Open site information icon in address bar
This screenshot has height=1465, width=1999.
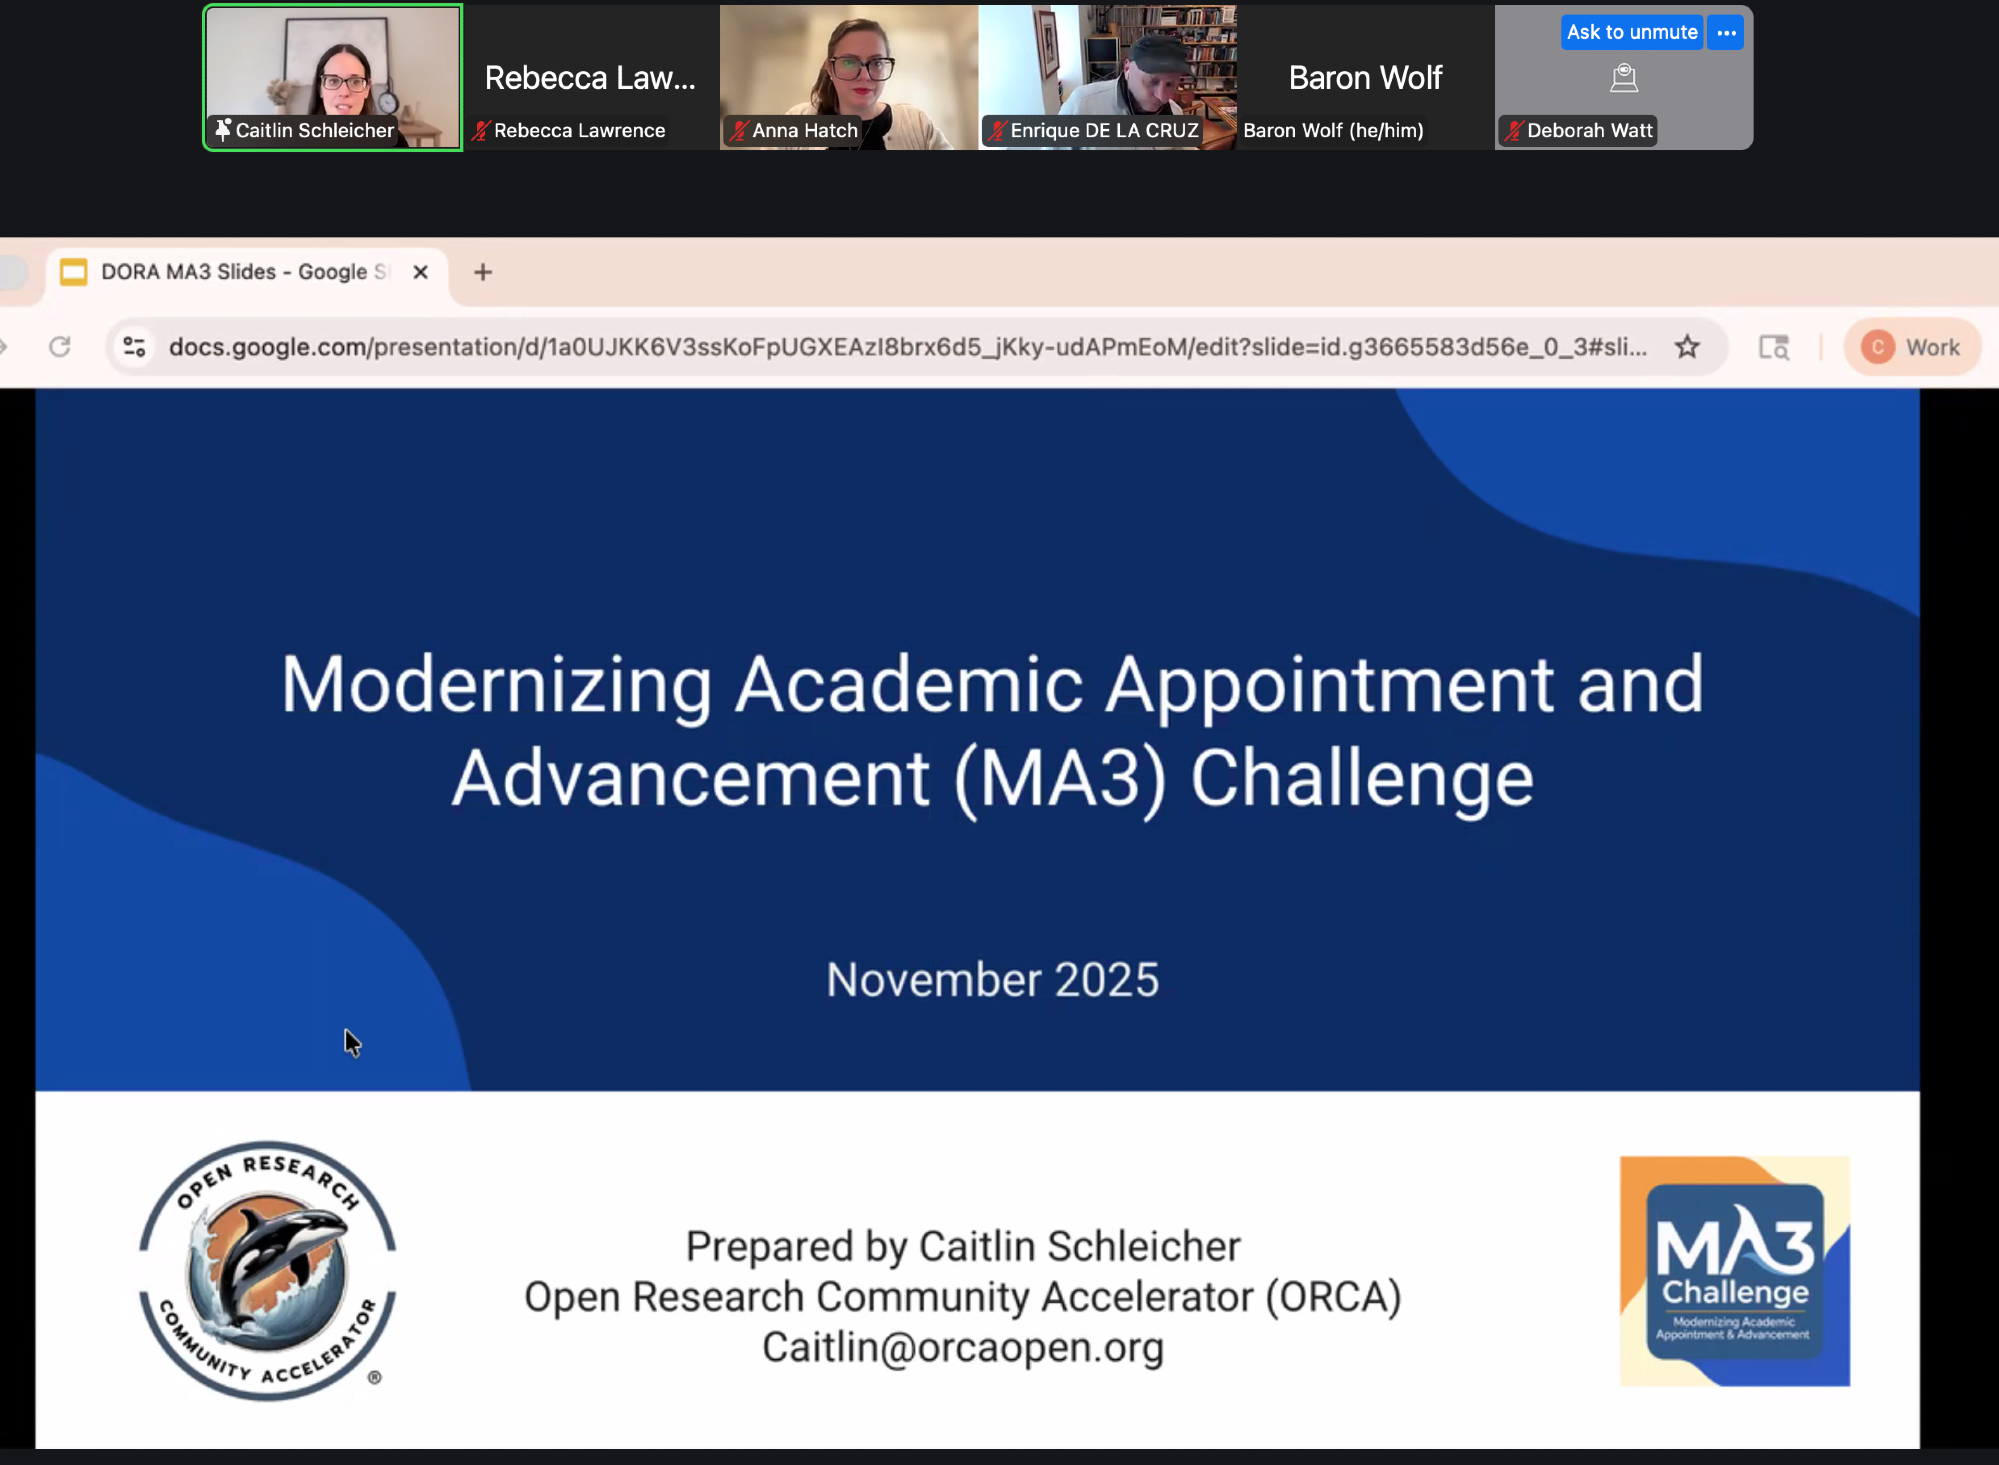[134, 347]
